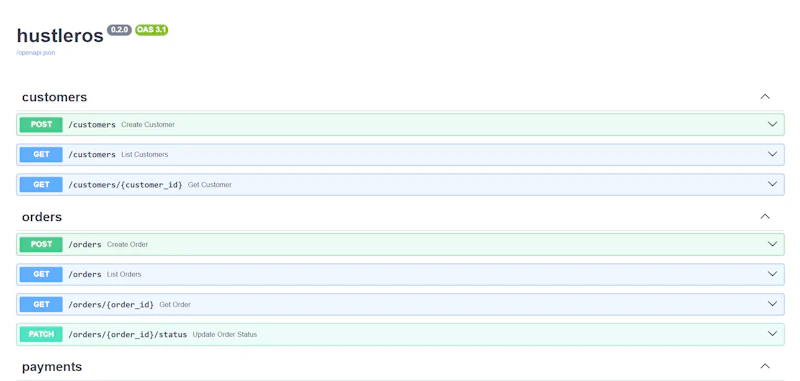Viewport: 800px width, 381px height.
Task: Expand the POST /customers Create Customer arrow
Action: 772,124
